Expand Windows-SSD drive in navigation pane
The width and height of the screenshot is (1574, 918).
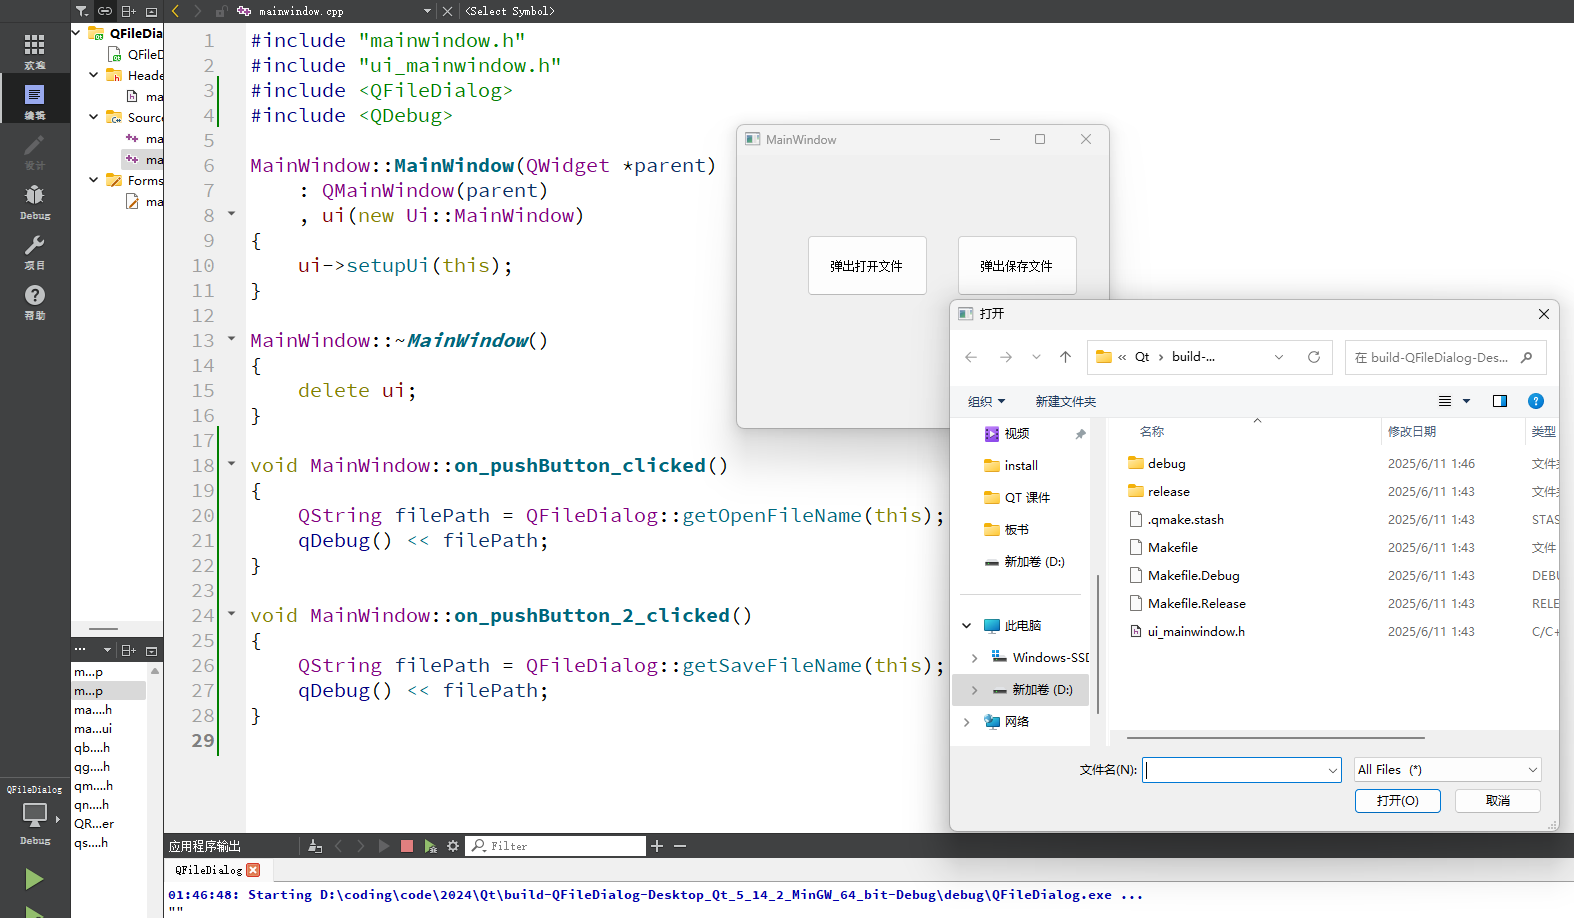[974, 658]
